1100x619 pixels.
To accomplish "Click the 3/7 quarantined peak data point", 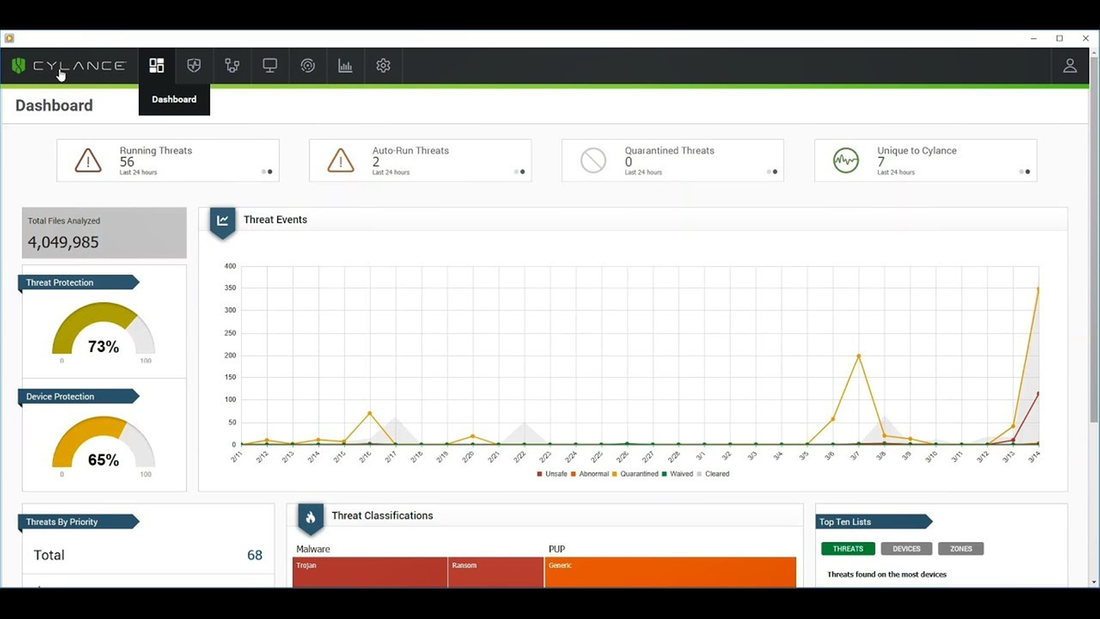I will coord(859,356).
